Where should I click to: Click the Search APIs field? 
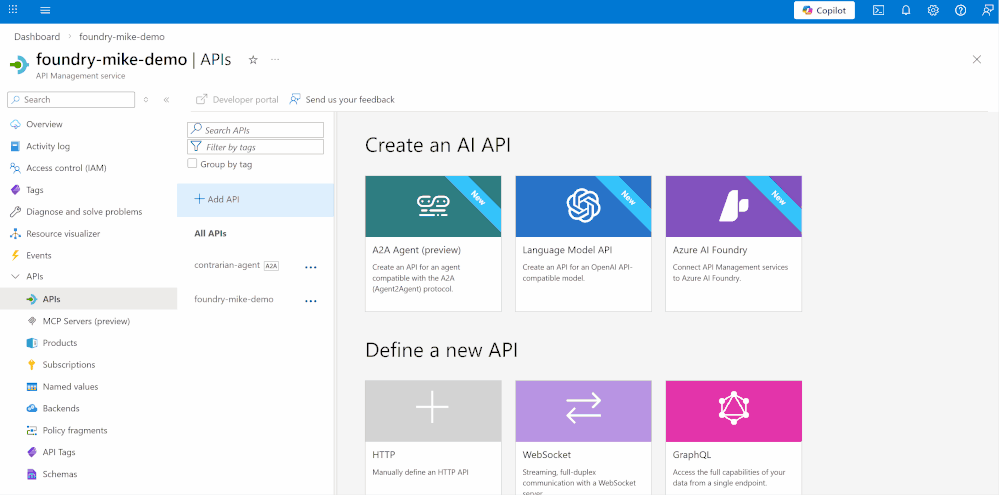[x=255, y=130]
